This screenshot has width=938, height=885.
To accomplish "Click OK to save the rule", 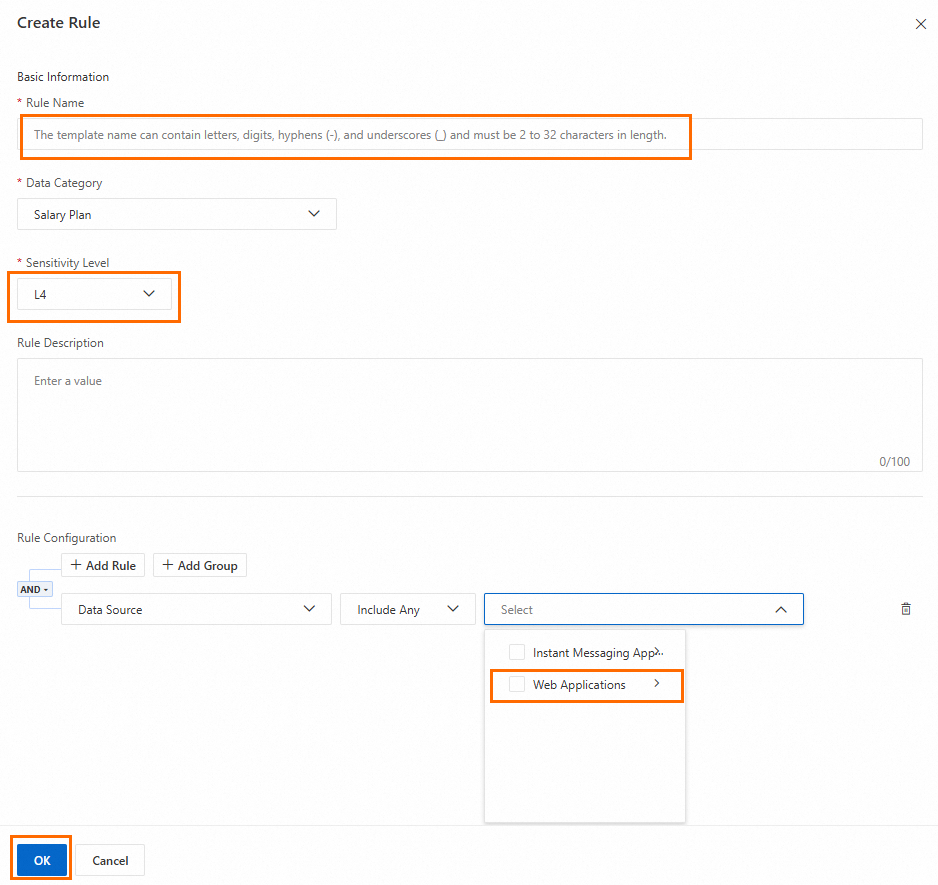I will pos(42,860).
